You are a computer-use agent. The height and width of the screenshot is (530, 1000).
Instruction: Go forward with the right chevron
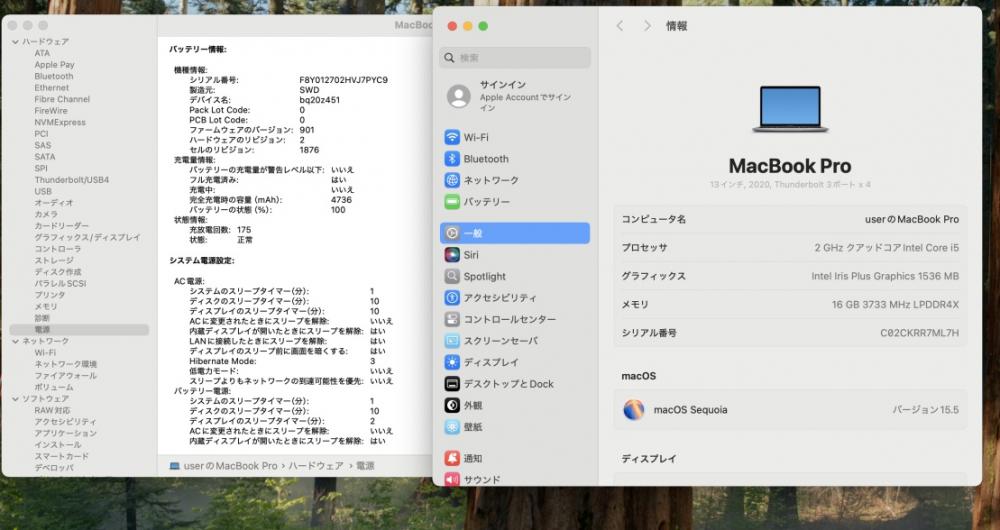point(647,26)
